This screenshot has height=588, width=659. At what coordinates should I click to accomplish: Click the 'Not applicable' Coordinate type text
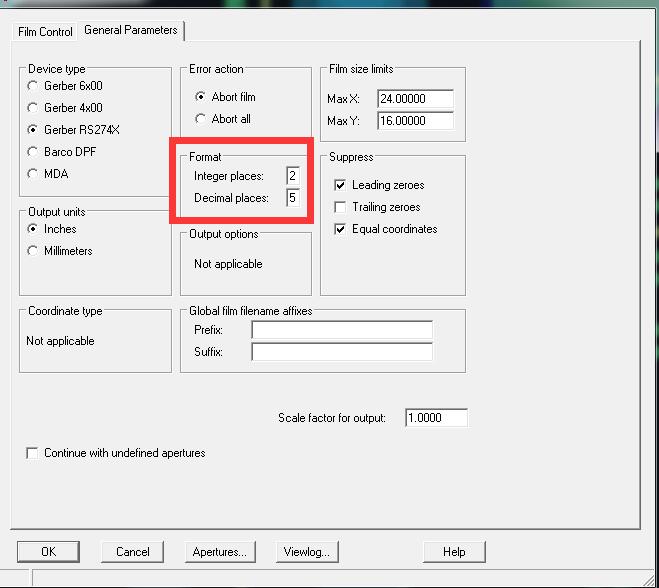tap(60, 341)
